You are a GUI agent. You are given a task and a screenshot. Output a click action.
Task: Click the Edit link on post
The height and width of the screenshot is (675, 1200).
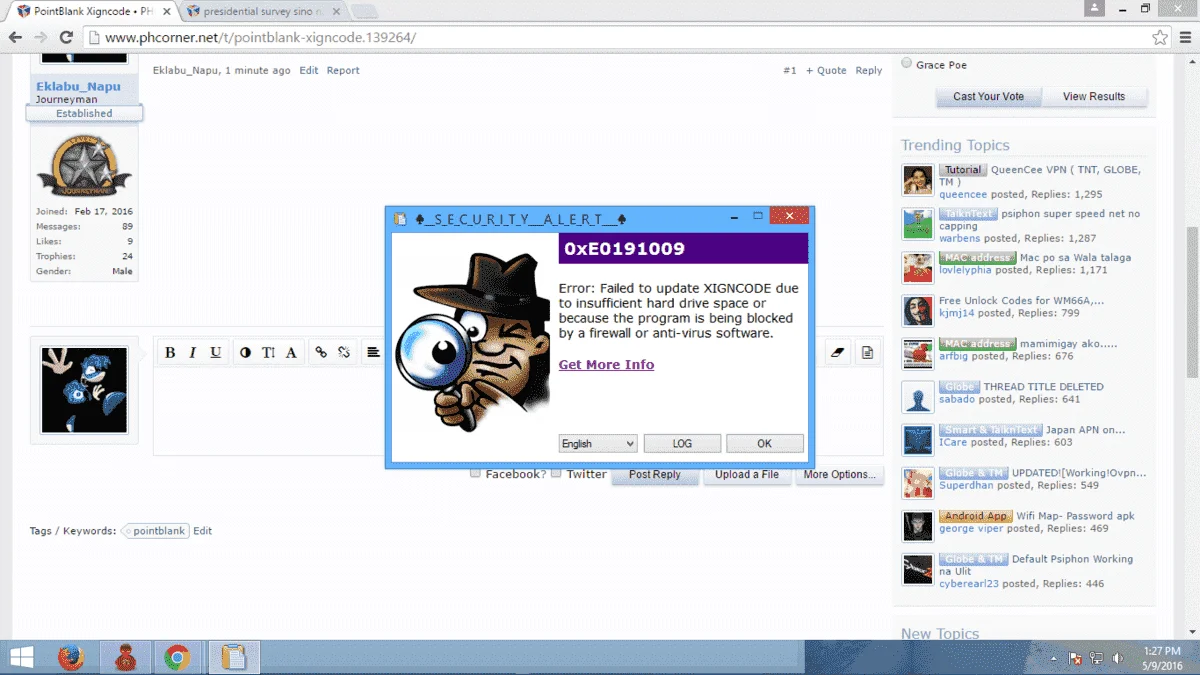point(309,70)
